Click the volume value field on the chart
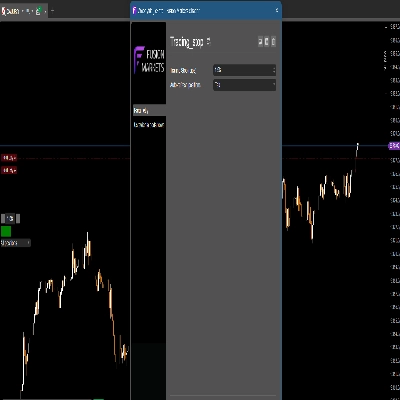The height and width of the screenshot is (400, 400). (10, 219)
